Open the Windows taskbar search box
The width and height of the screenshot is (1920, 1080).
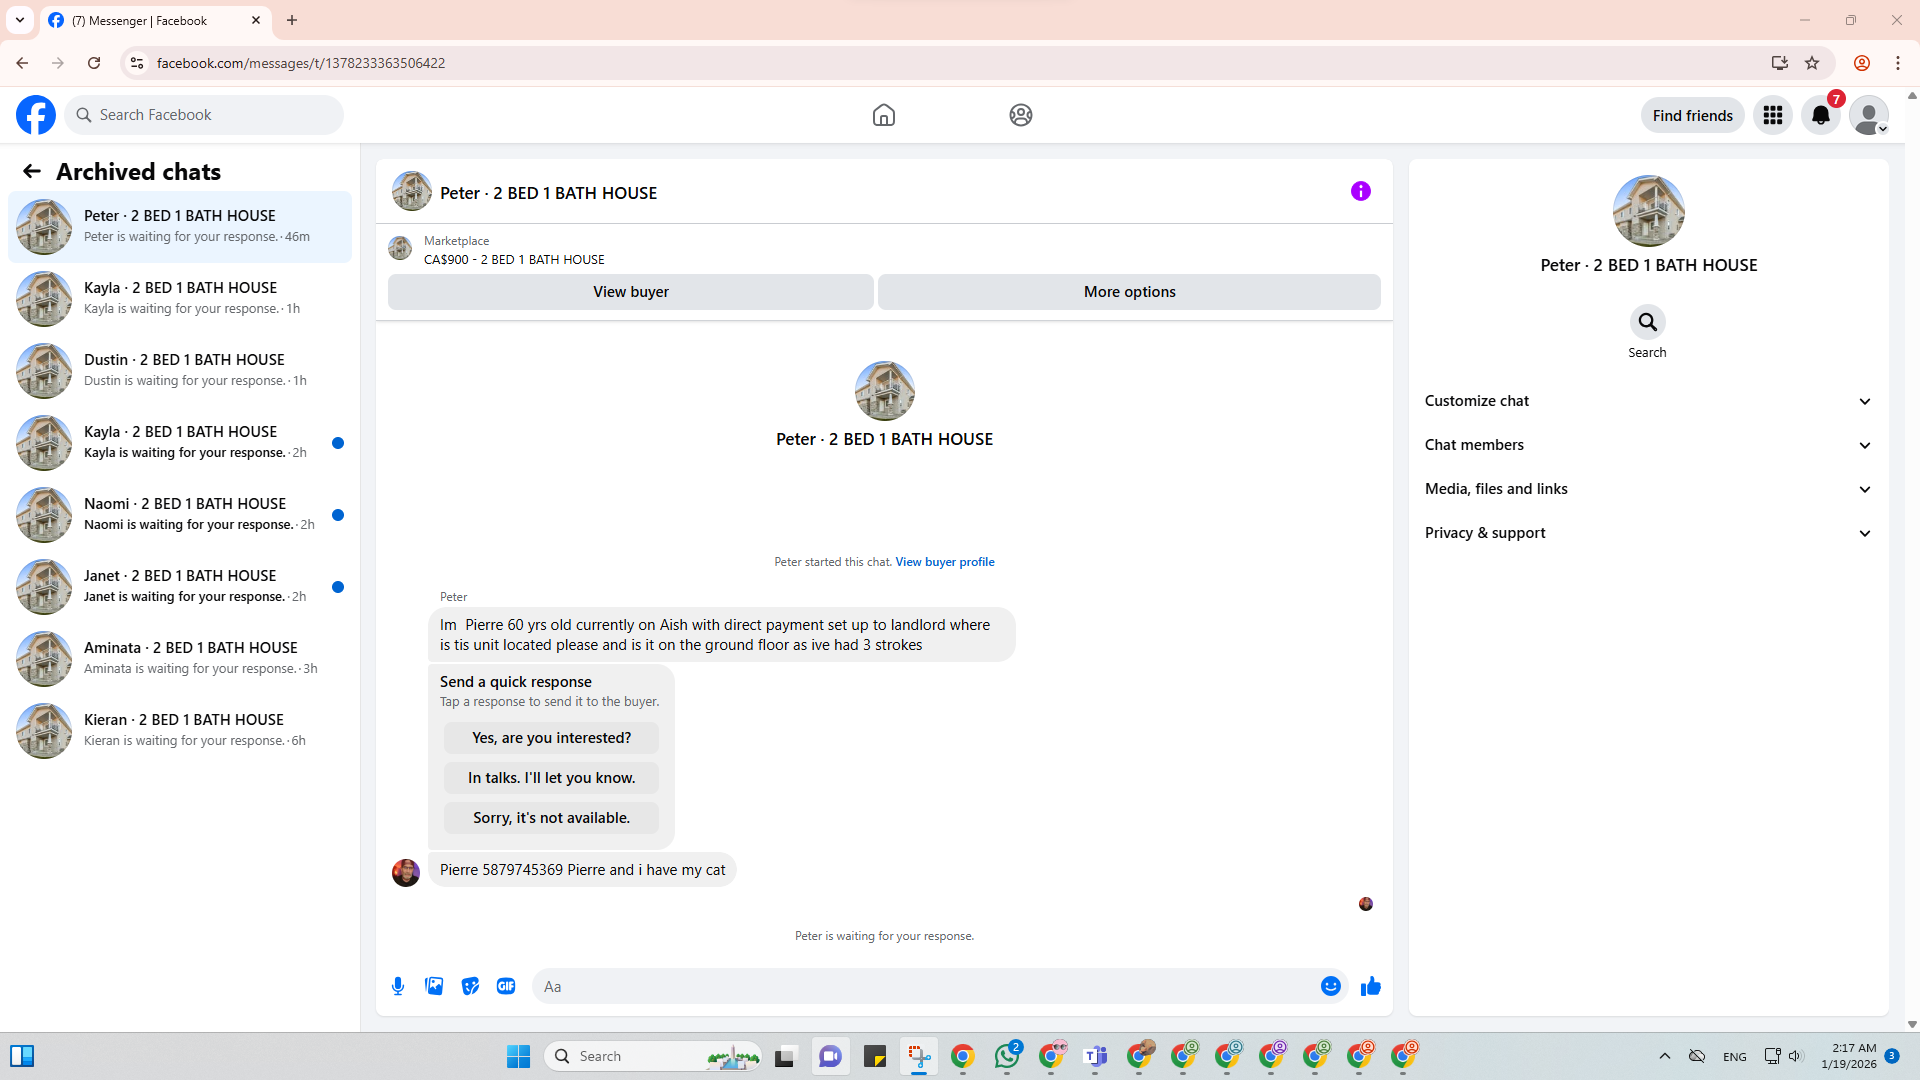tap(653, 1056)
